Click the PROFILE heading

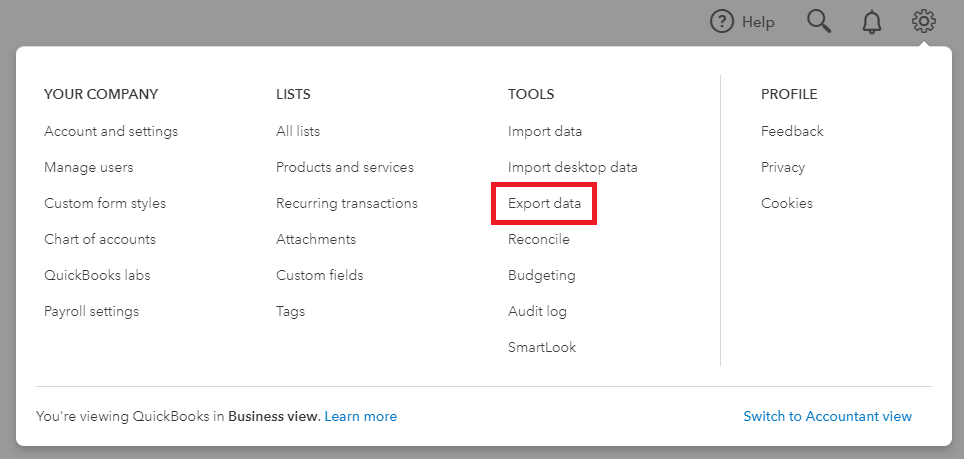click(789, 95)
